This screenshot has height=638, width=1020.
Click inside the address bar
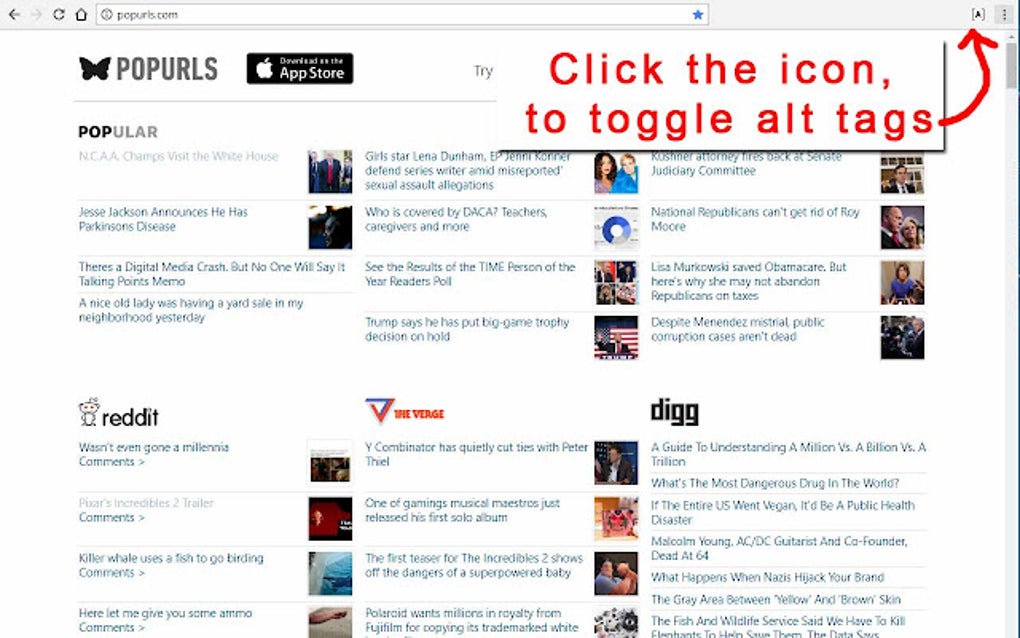pos(300,14)
